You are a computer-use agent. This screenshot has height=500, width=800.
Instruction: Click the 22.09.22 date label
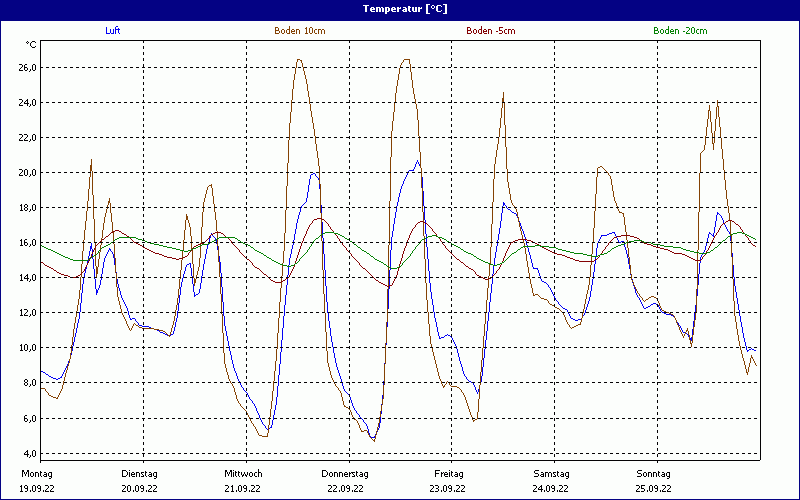(345, 489)
